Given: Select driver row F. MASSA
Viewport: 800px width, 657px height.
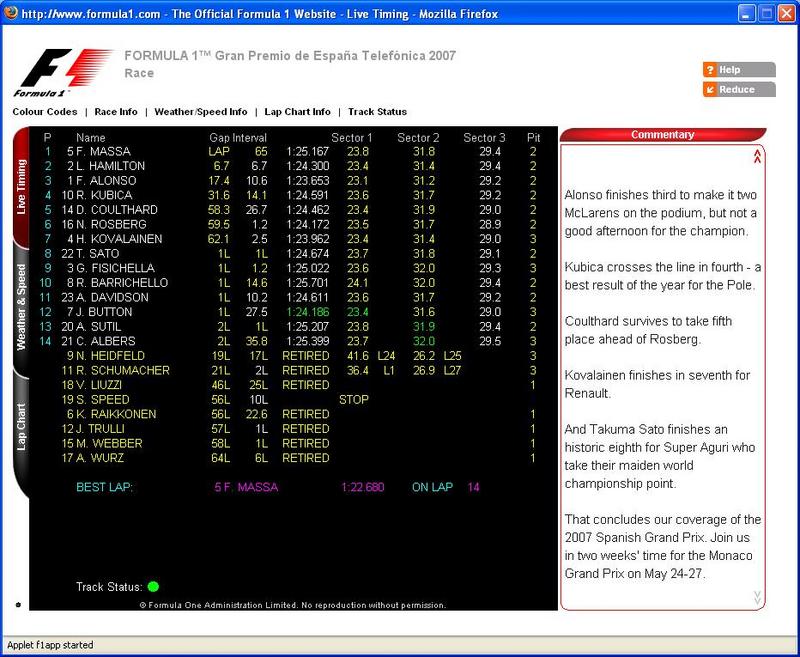Looking at the screenshot, I should click(291, 151).
